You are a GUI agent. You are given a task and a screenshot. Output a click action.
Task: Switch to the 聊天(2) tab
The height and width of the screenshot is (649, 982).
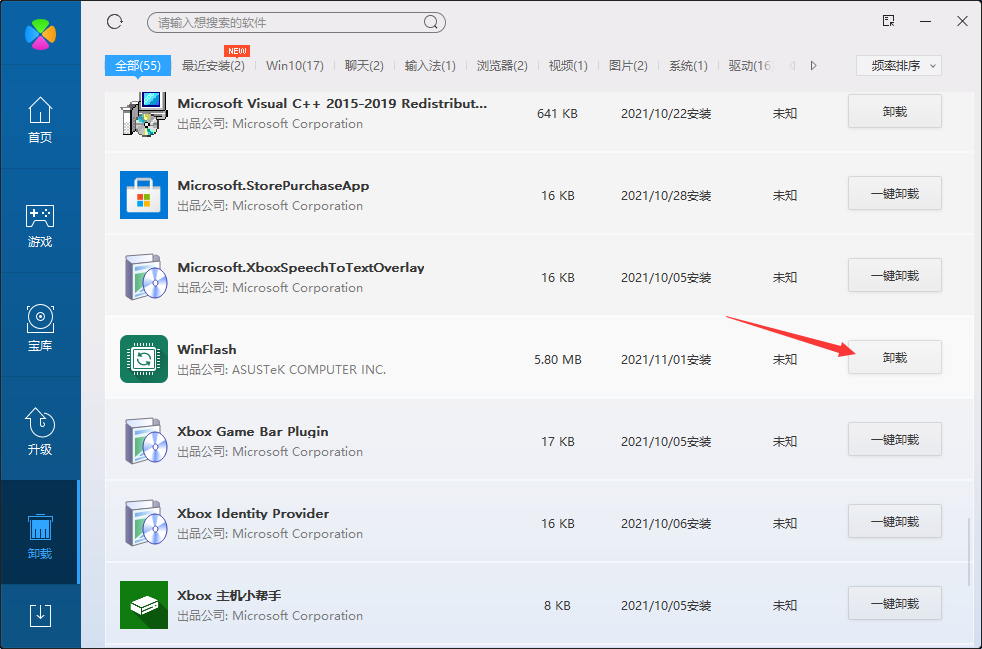(364, 66)
